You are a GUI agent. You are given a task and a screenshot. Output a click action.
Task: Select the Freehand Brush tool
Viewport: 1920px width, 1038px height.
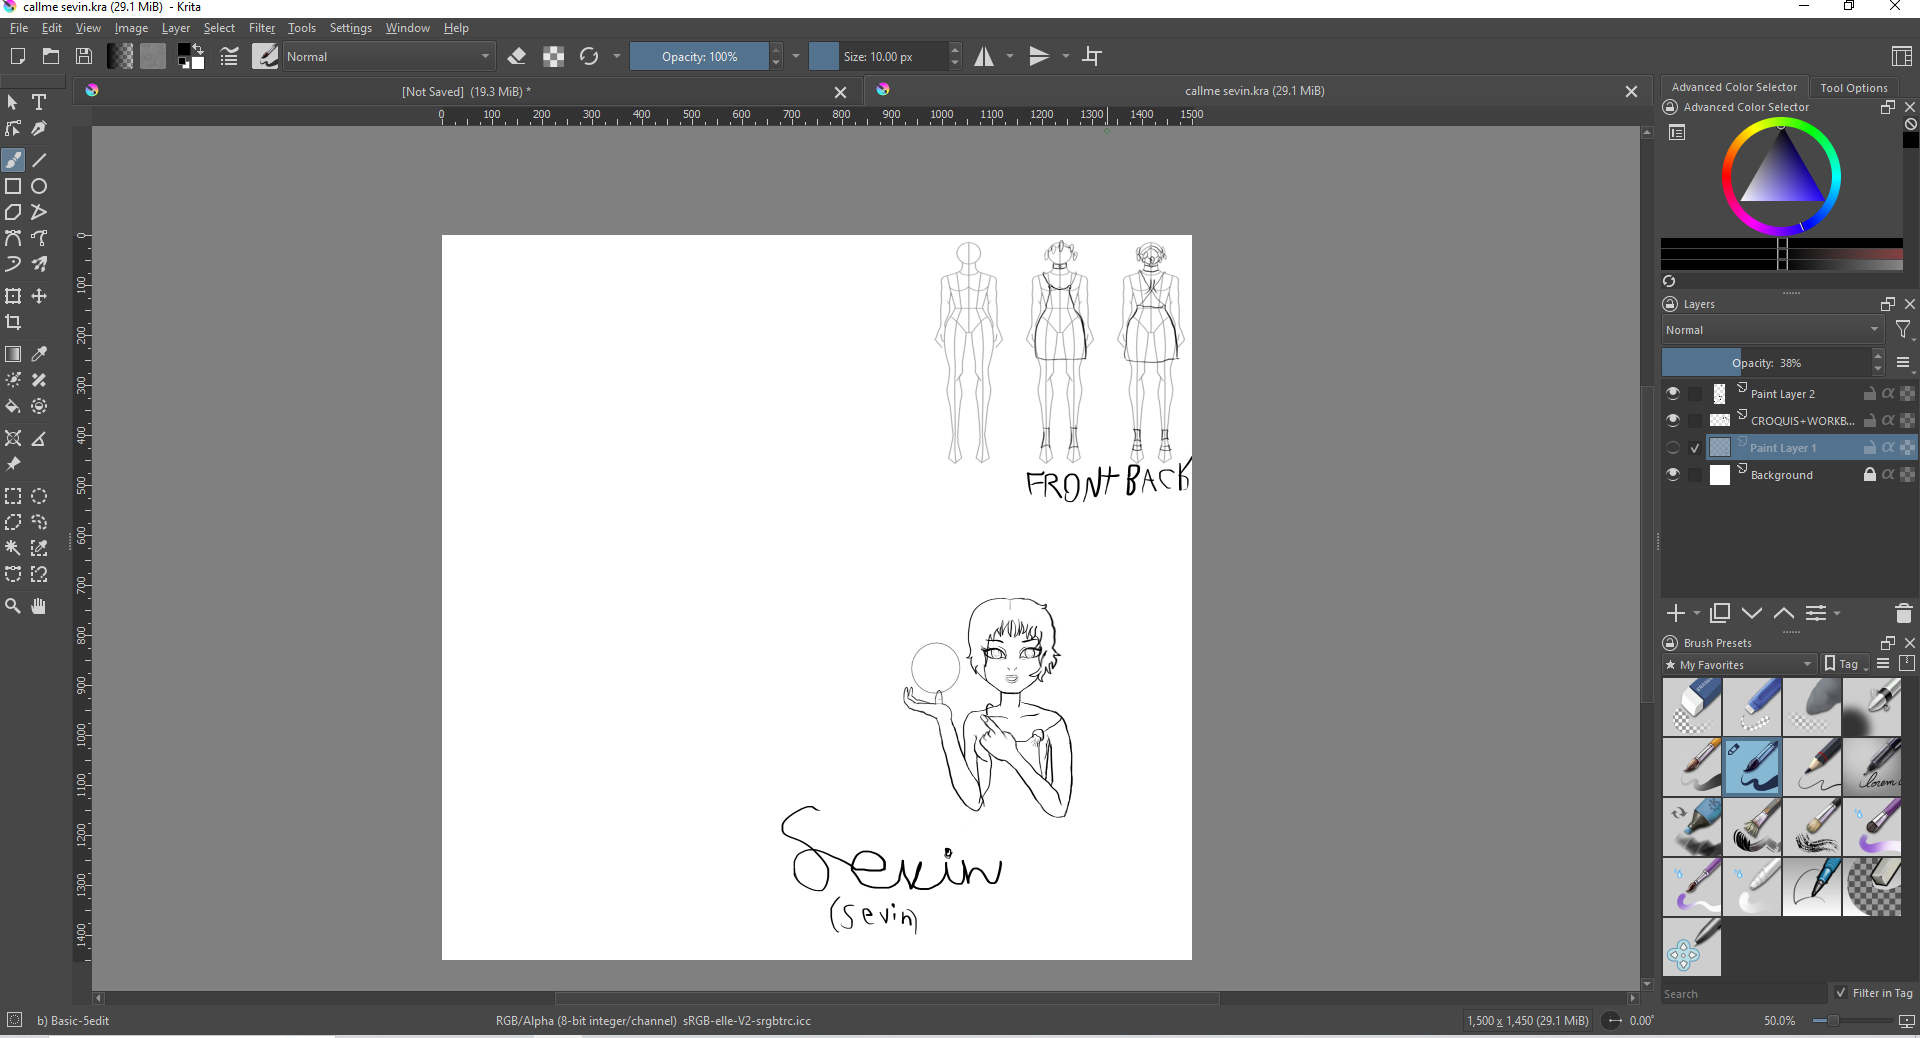tap(13, 160)
